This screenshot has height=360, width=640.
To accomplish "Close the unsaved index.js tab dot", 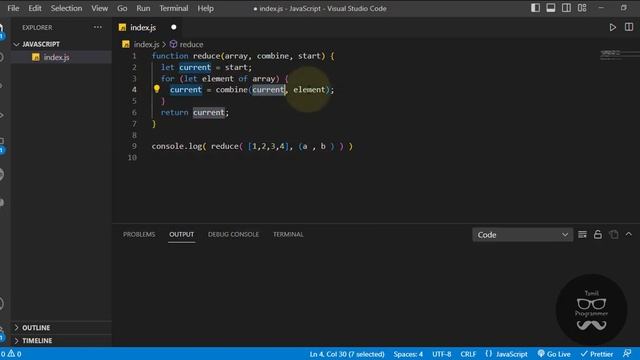I will (x=173, y=27).
